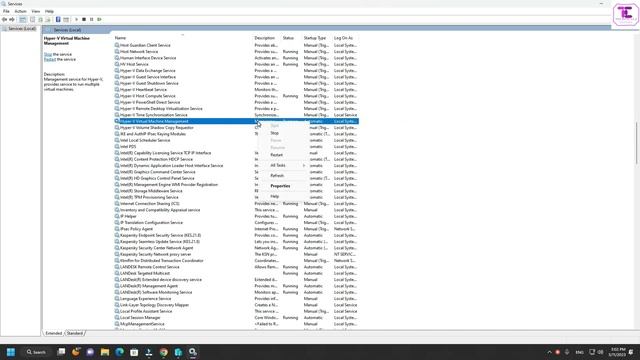Viewport: 640px width, 360px height.
Task: Open Microsoft Edge from the taskbar
Action: pyautogui.click(x=120, y=352)
